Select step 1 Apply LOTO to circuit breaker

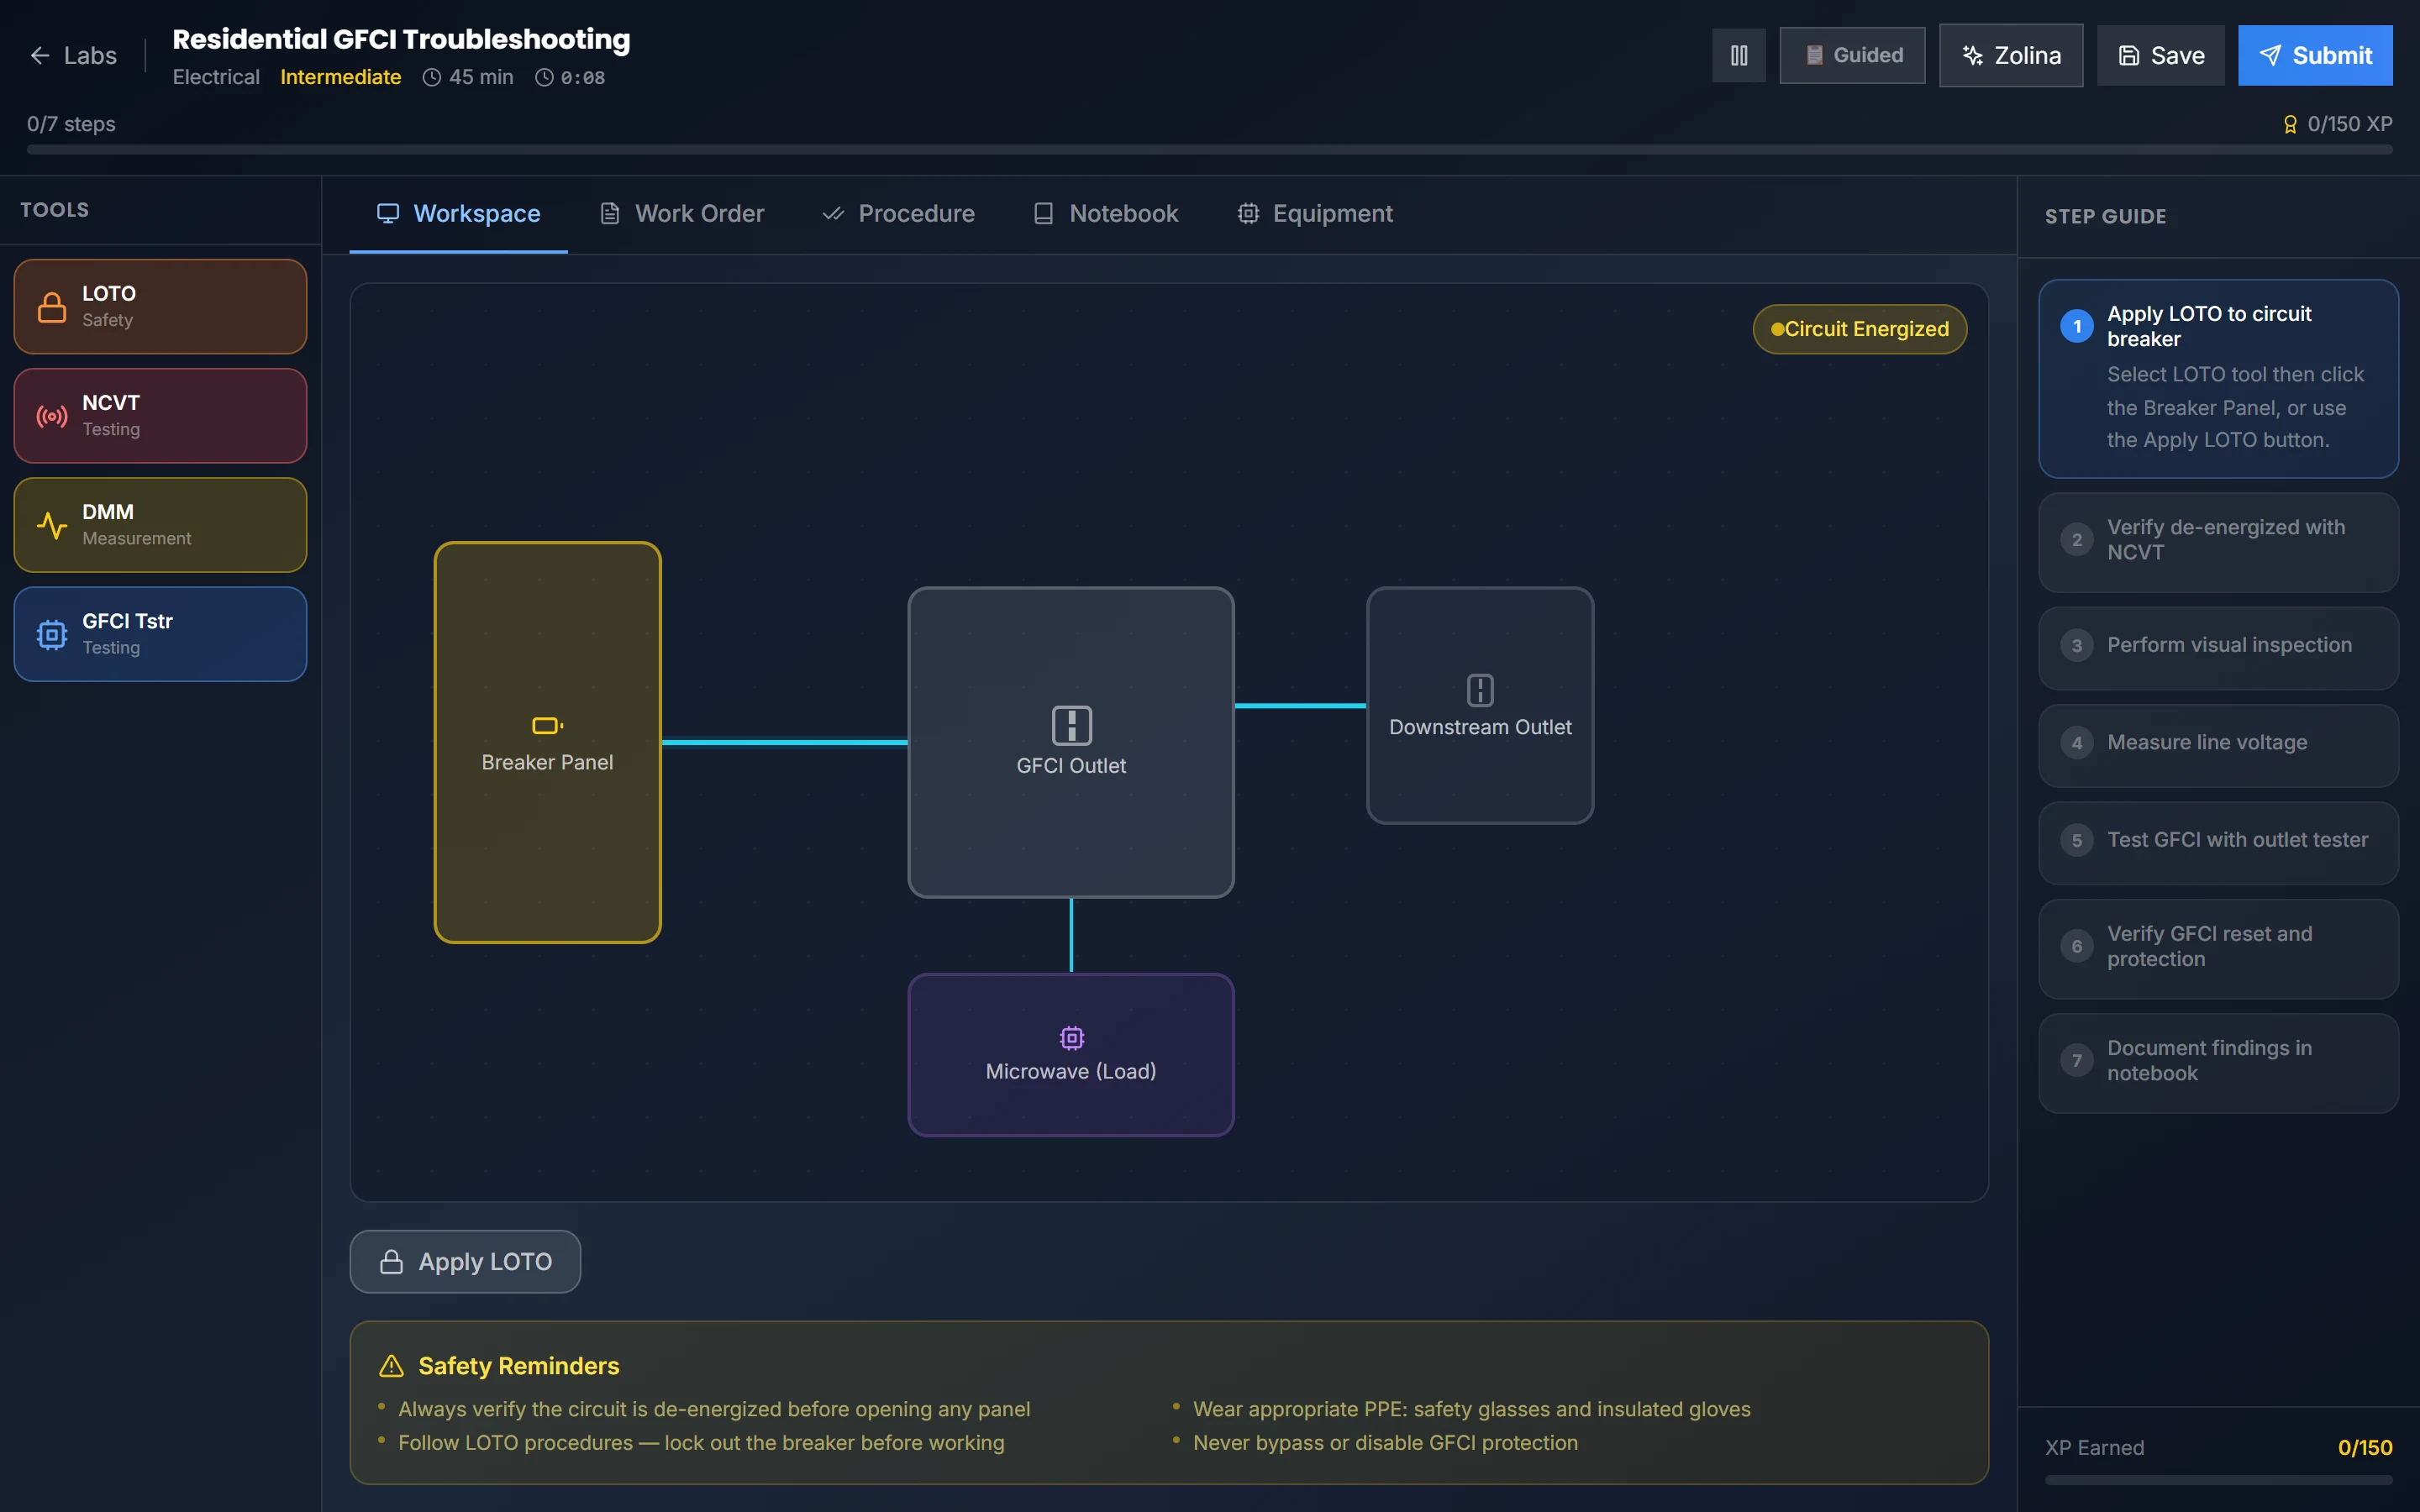point(2218,378)
